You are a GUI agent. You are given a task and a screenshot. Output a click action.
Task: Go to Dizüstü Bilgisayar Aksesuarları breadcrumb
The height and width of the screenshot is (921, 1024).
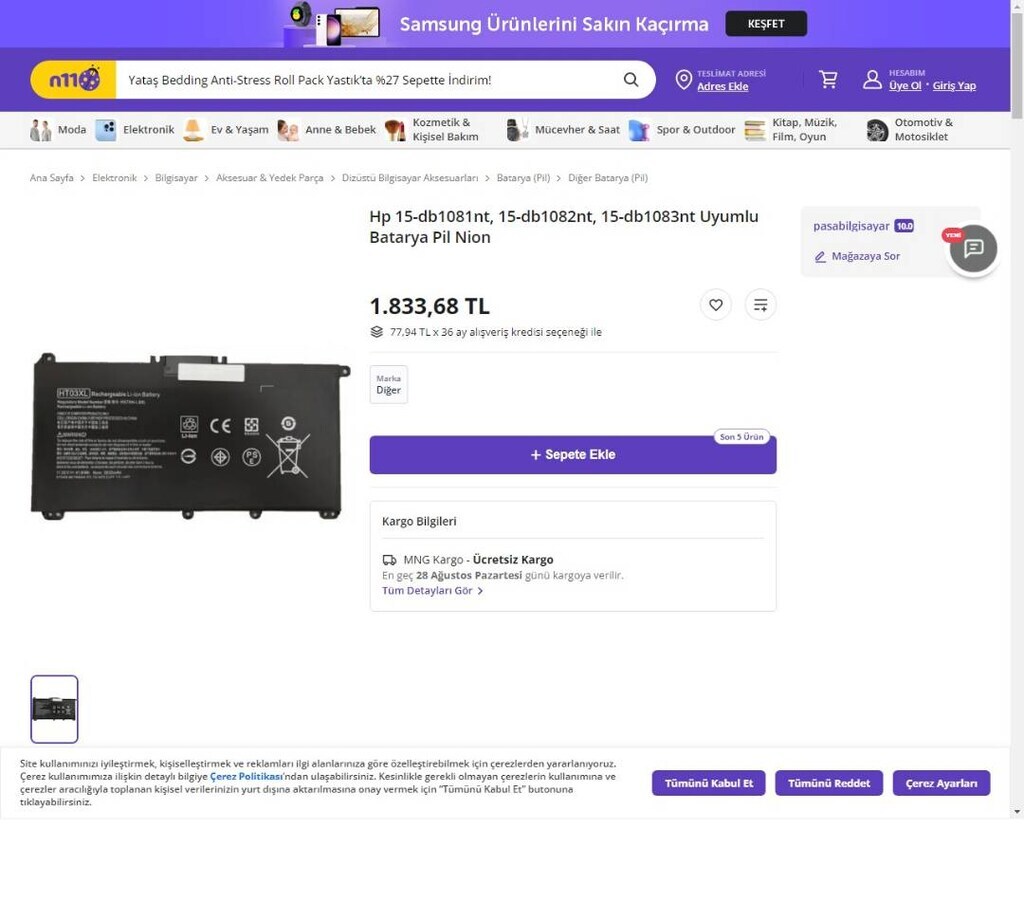pos(410,178)
